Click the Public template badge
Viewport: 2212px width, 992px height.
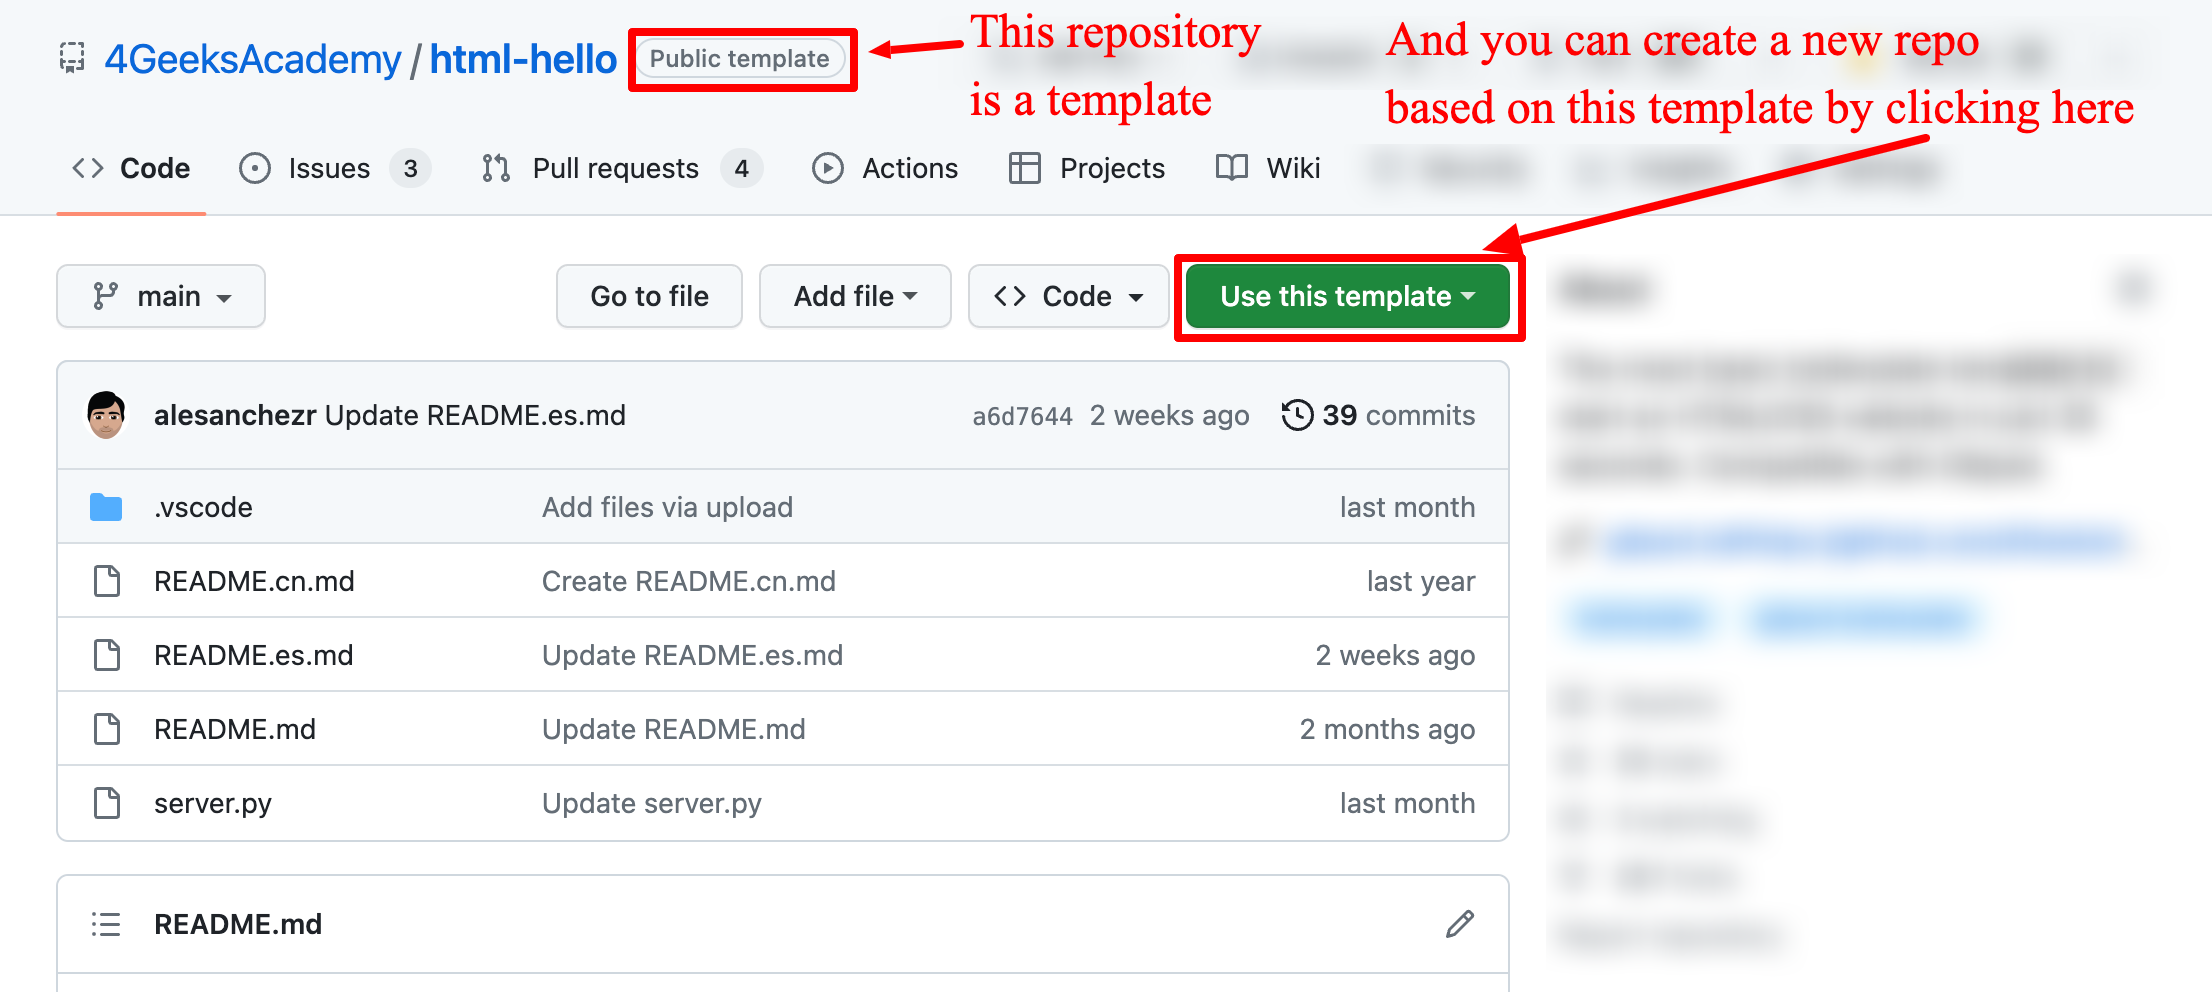click(x=740, y=59)
